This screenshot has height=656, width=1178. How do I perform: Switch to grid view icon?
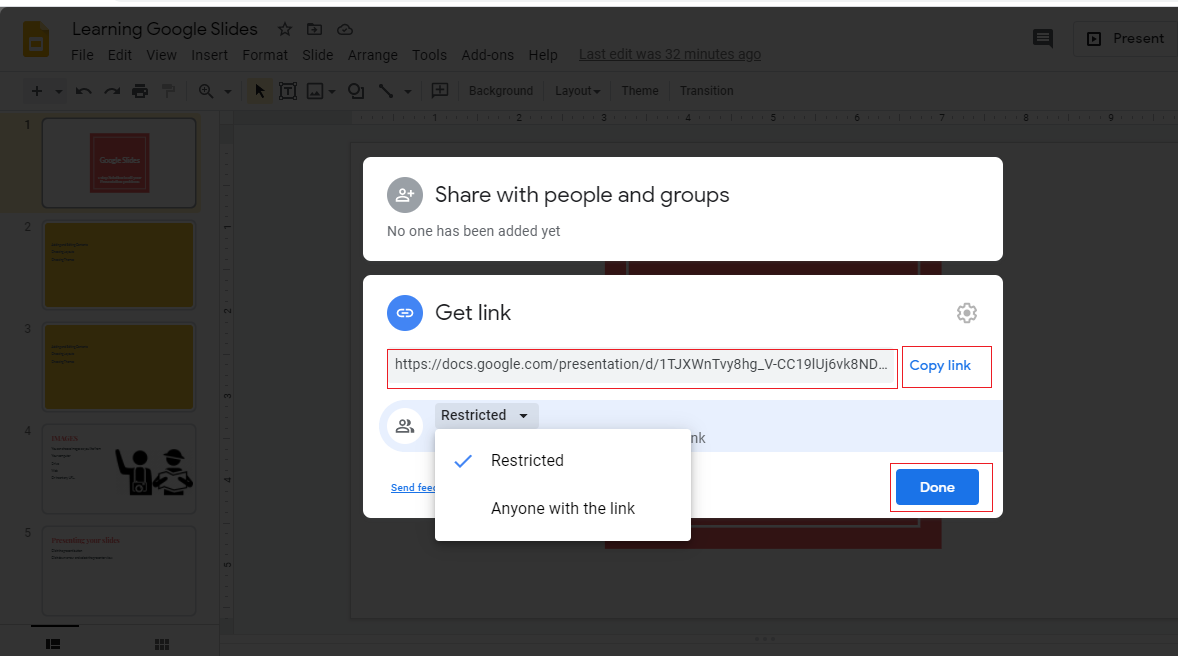click(162, 644)
